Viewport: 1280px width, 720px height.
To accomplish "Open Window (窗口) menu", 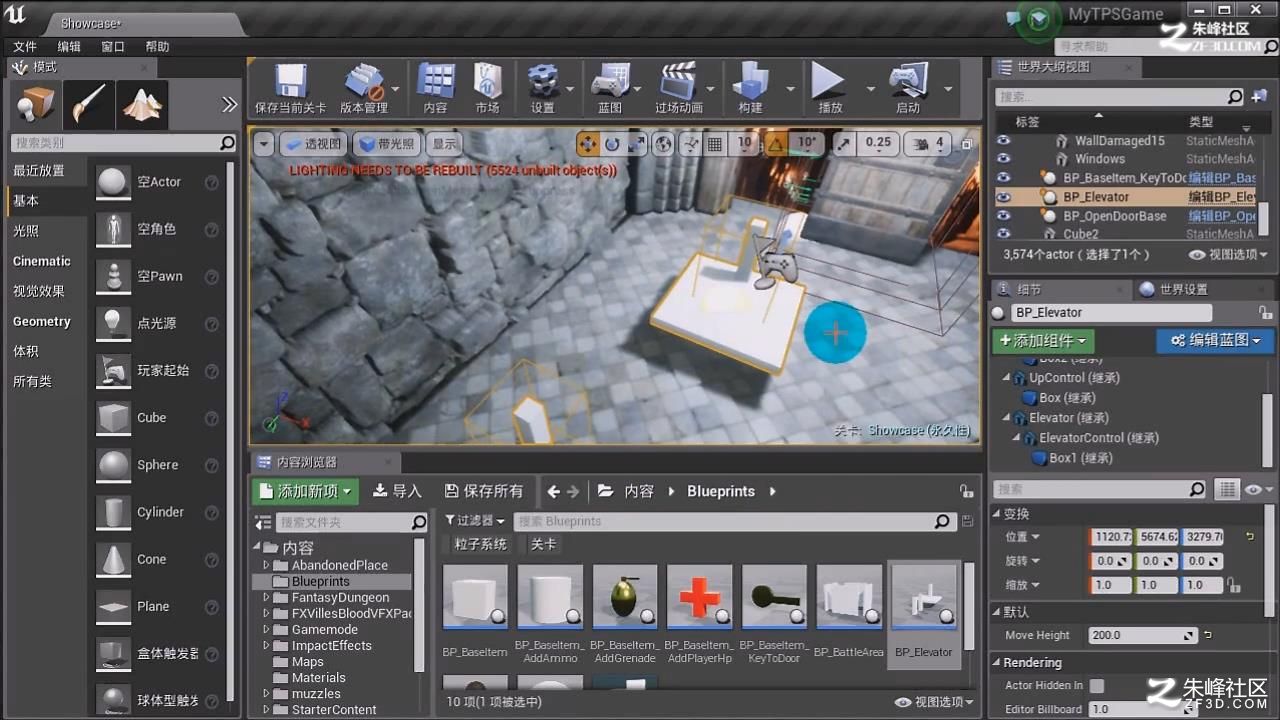I will point(113,47).
